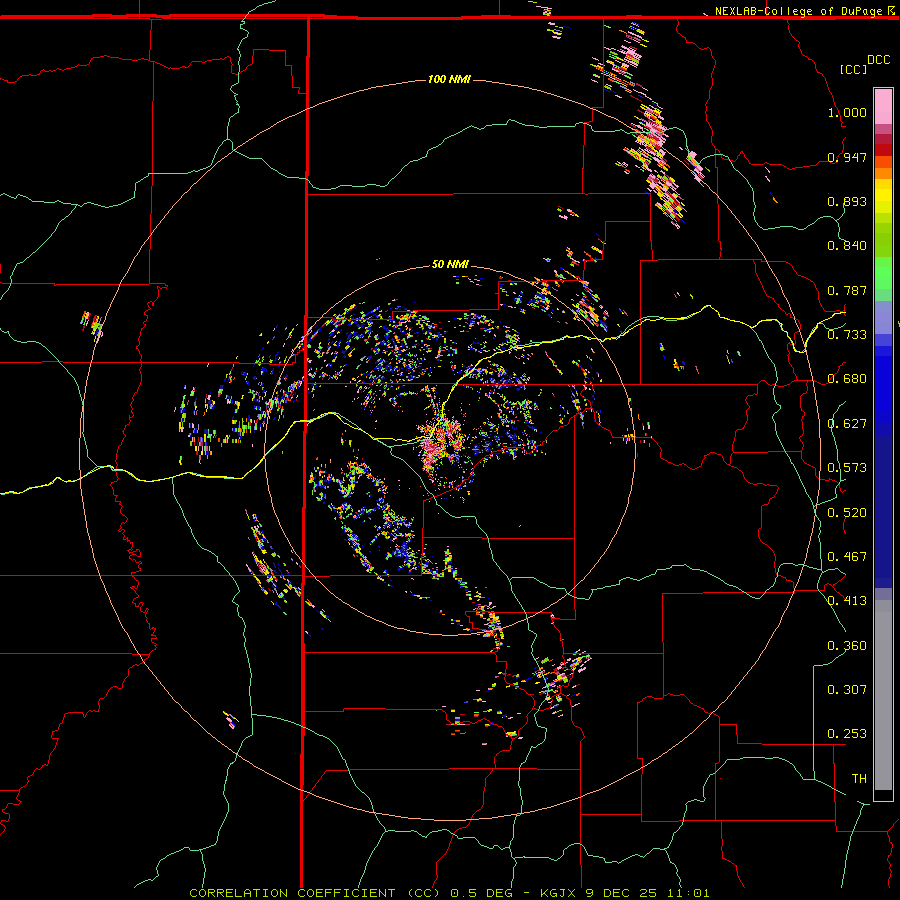The height and width of the screenshot is (900, 900).
Task: Select the 0.947 value on the color scale
Action: pos(847,157)
